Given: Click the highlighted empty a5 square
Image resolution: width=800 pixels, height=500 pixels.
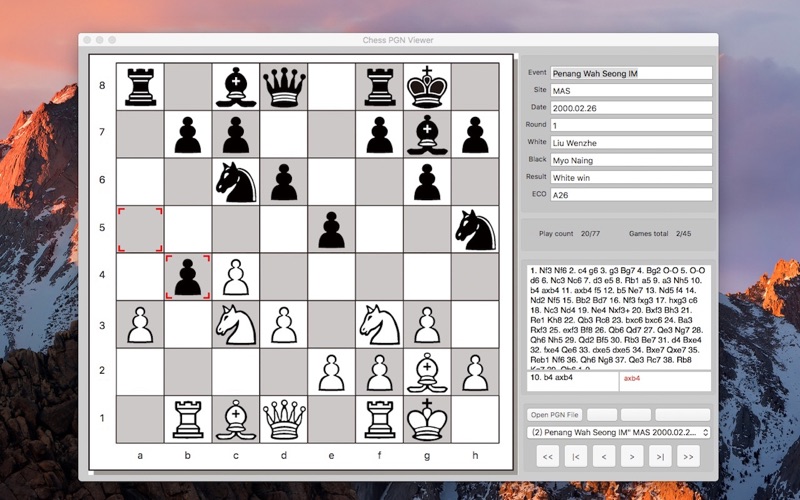Looking at the screenshot, I should pos(140,230).
